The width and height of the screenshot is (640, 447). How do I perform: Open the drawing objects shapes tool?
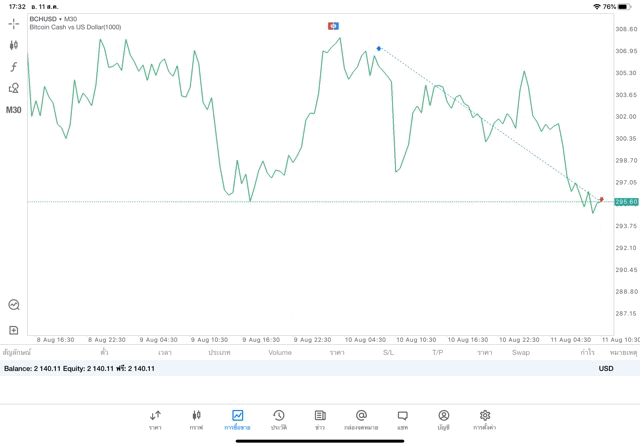click(x=13, y=88)
